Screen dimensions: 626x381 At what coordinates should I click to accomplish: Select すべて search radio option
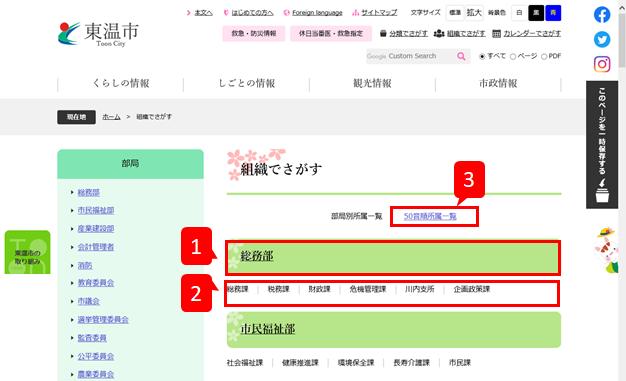tap(482, 56)
